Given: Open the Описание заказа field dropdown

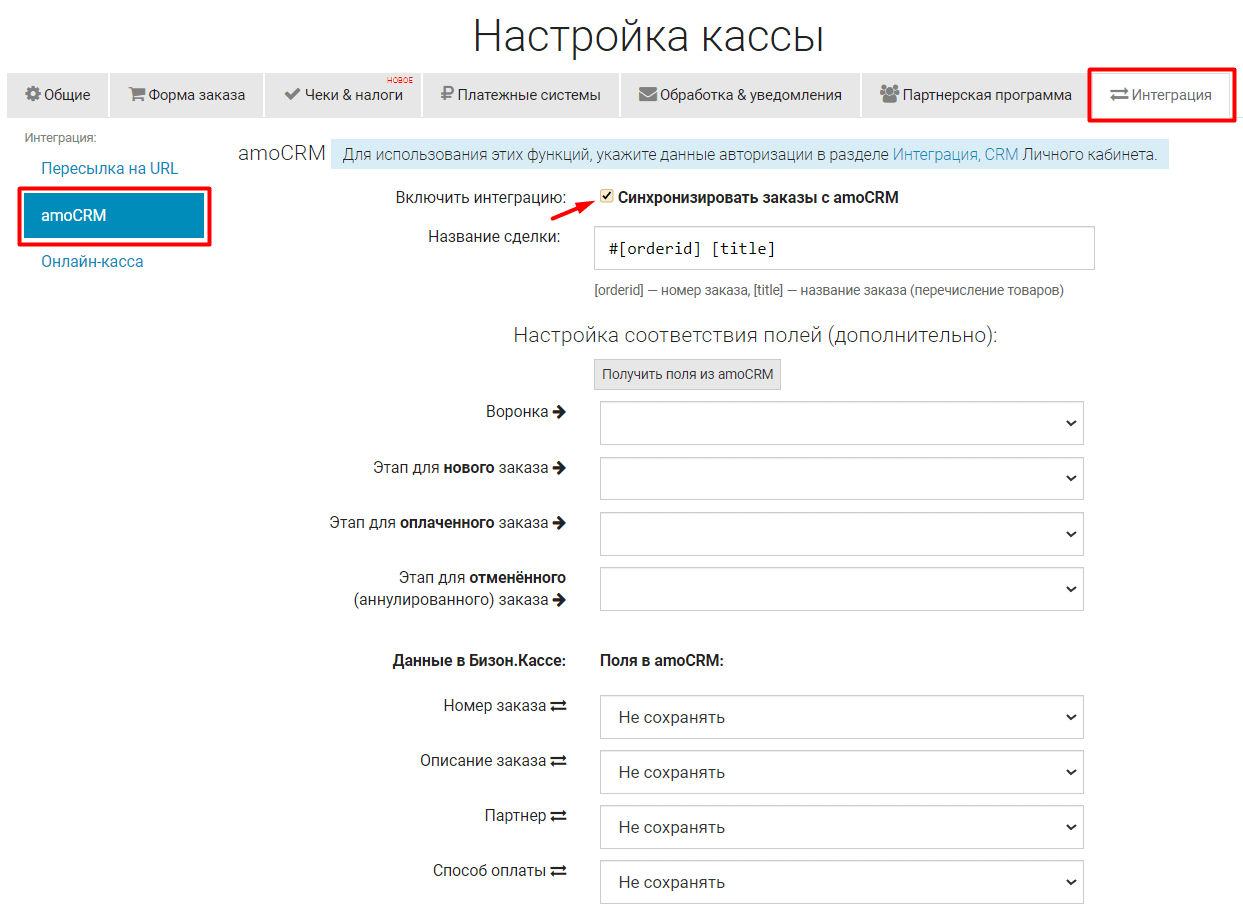Looking at the screenshot, I should [x=841, y=772].
